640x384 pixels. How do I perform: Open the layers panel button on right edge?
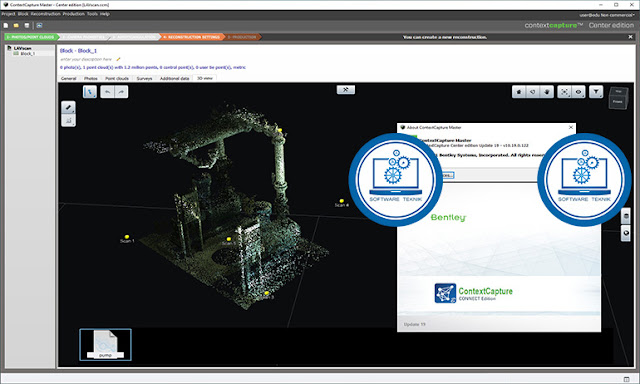click(x=626, y=216)
